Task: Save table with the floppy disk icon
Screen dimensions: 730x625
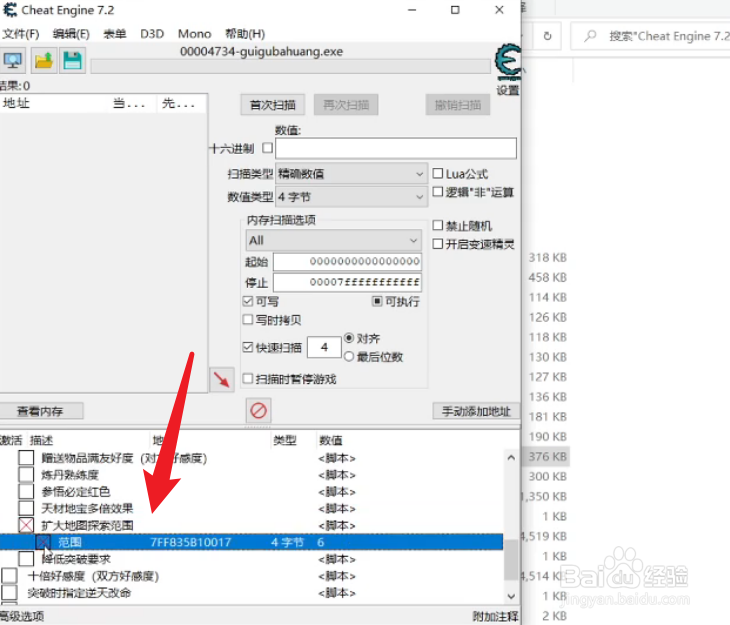Action: coord(72,61)
